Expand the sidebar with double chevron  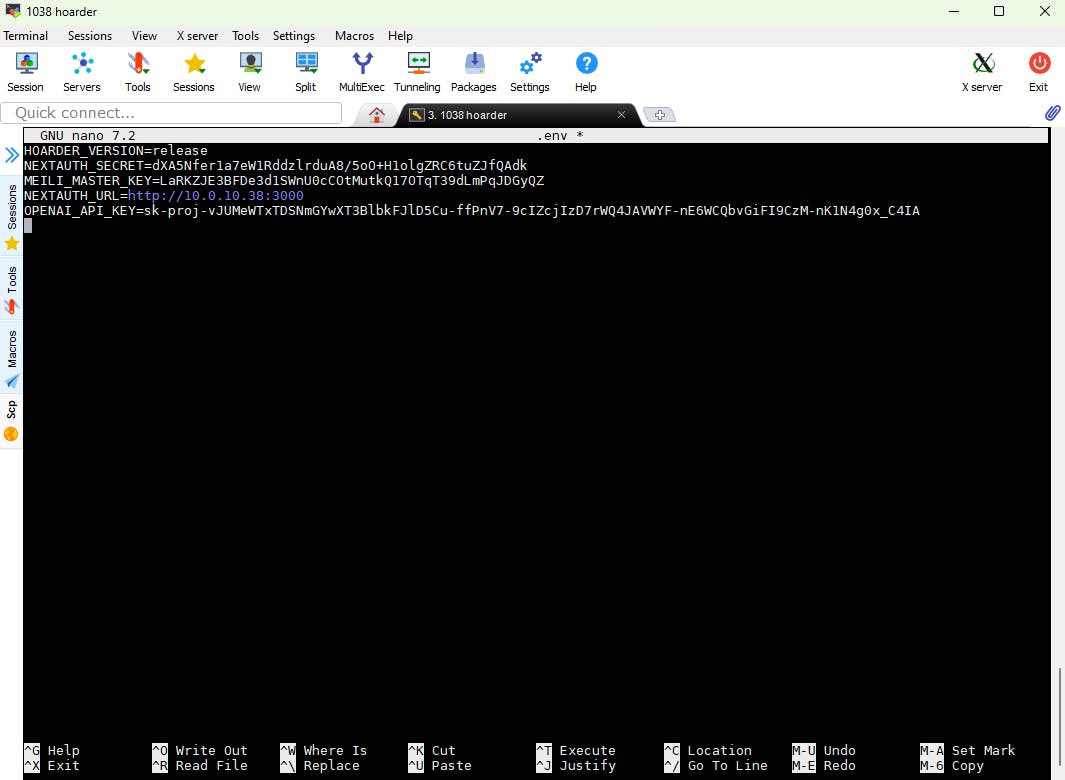12,156
